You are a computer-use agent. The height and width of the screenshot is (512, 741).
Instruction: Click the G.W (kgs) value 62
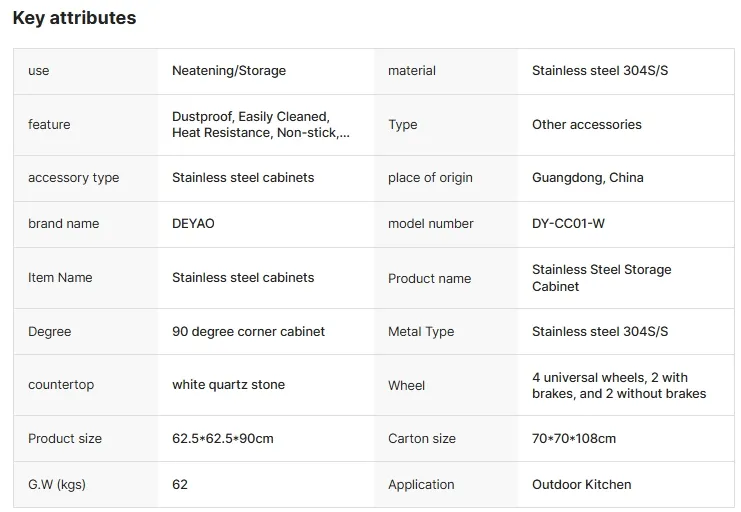click(x=180, y=484)
